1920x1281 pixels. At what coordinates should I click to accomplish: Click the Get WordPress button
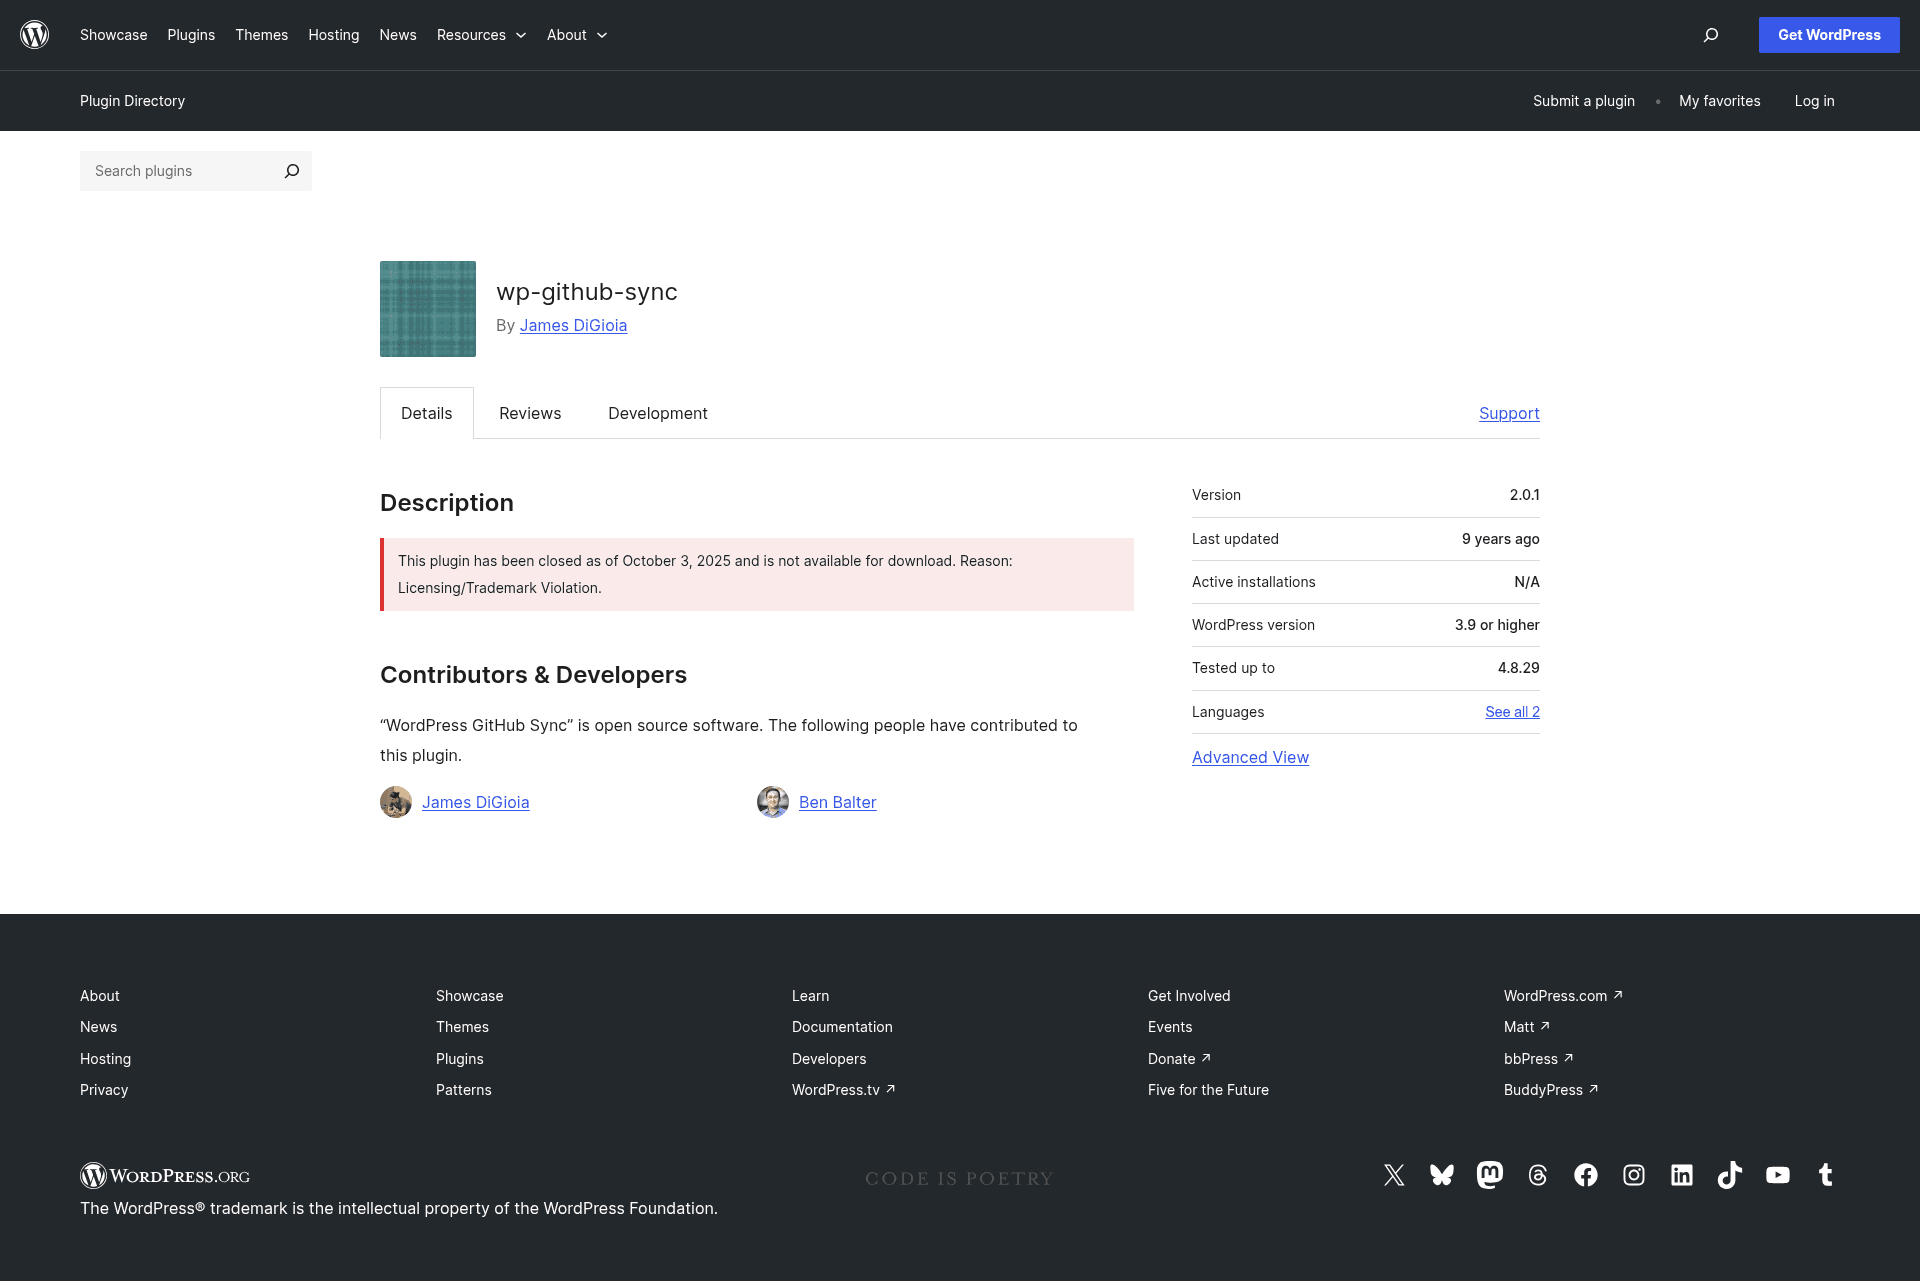pyautogui.click(x=1829, y=35)
